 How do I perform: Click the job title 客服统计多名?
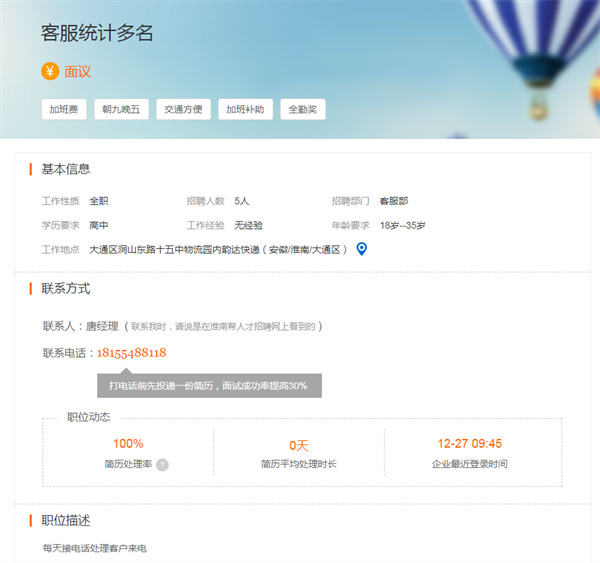[97, 33]
